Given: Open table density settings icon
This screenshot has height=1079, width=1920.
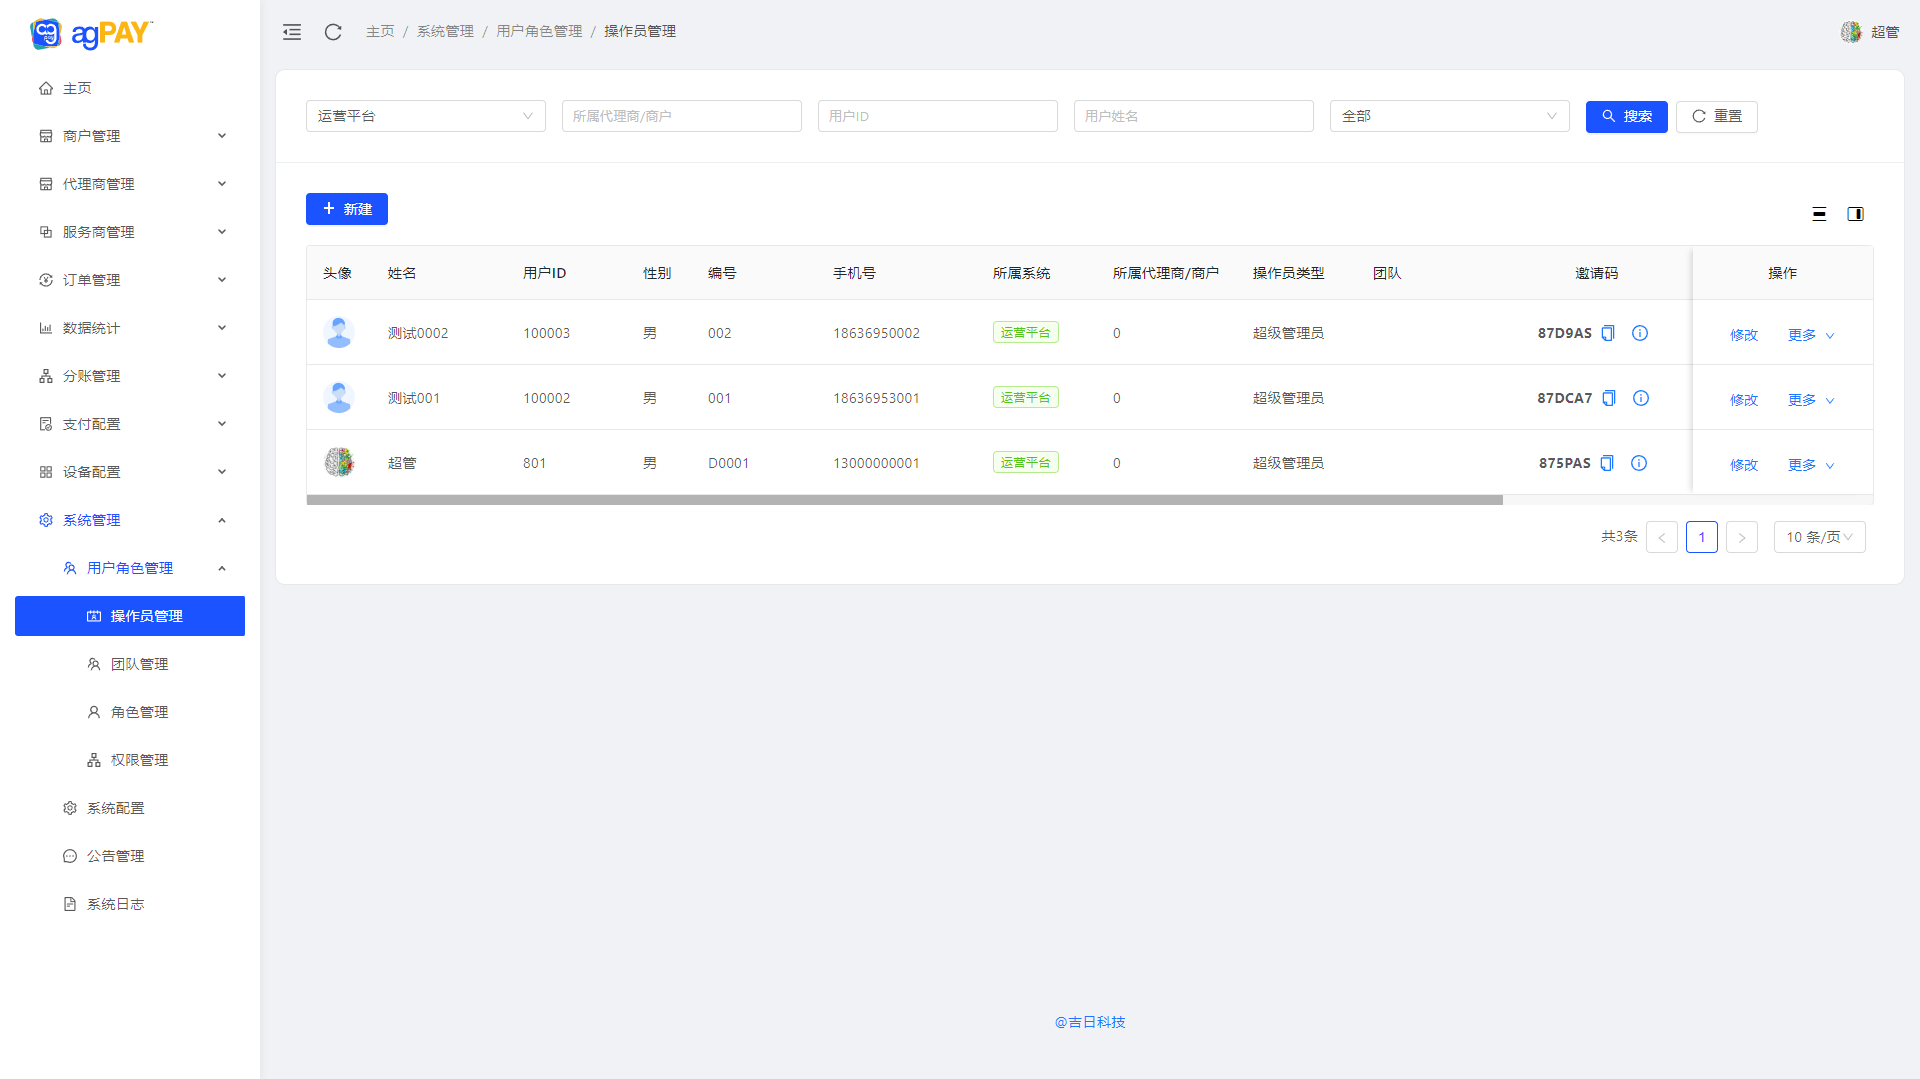Looking at the screenshot, I should pos(1819,214).
